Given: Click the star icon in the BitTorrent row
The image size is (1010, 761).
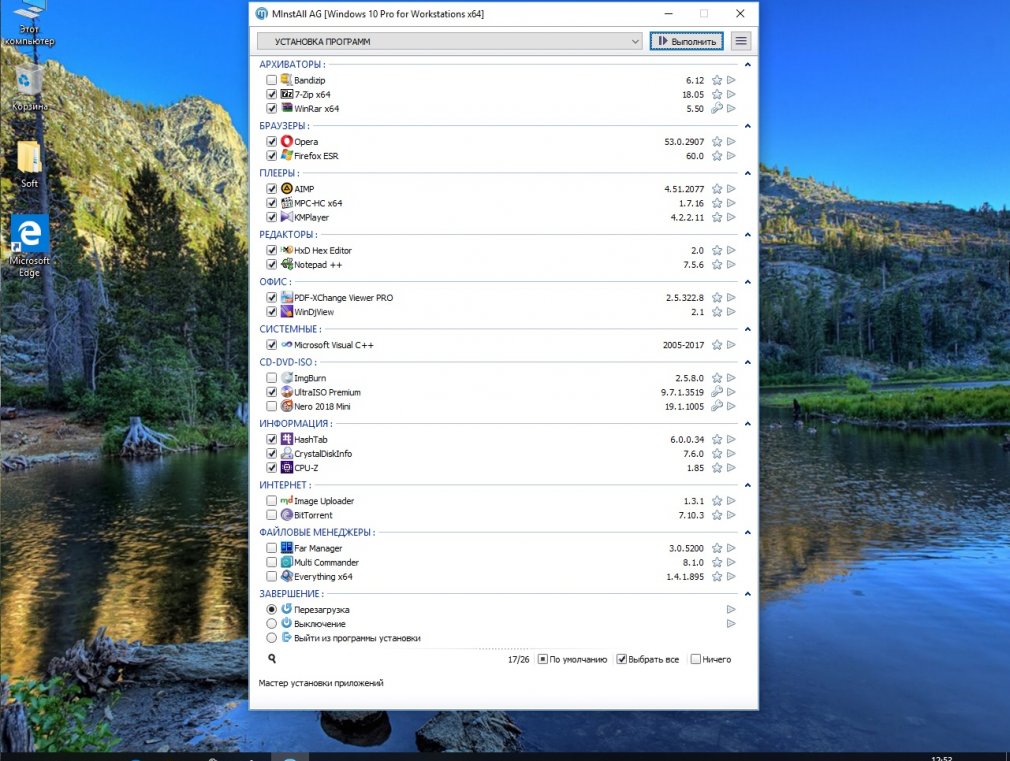Looking at the screenshot, I should click(x=717, y=515).
